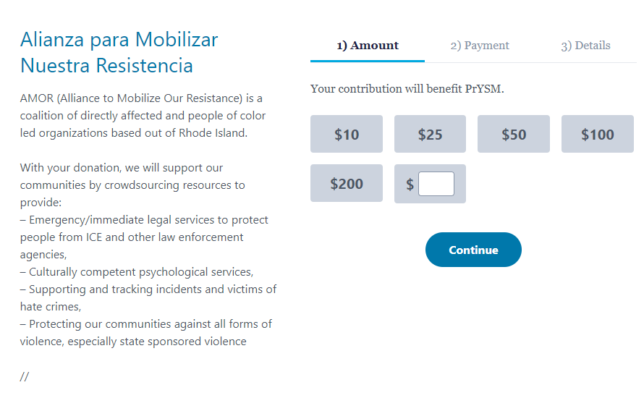The image size is (644, 398).
Task: Select the $10 donation amount
Action: [346, 134]
